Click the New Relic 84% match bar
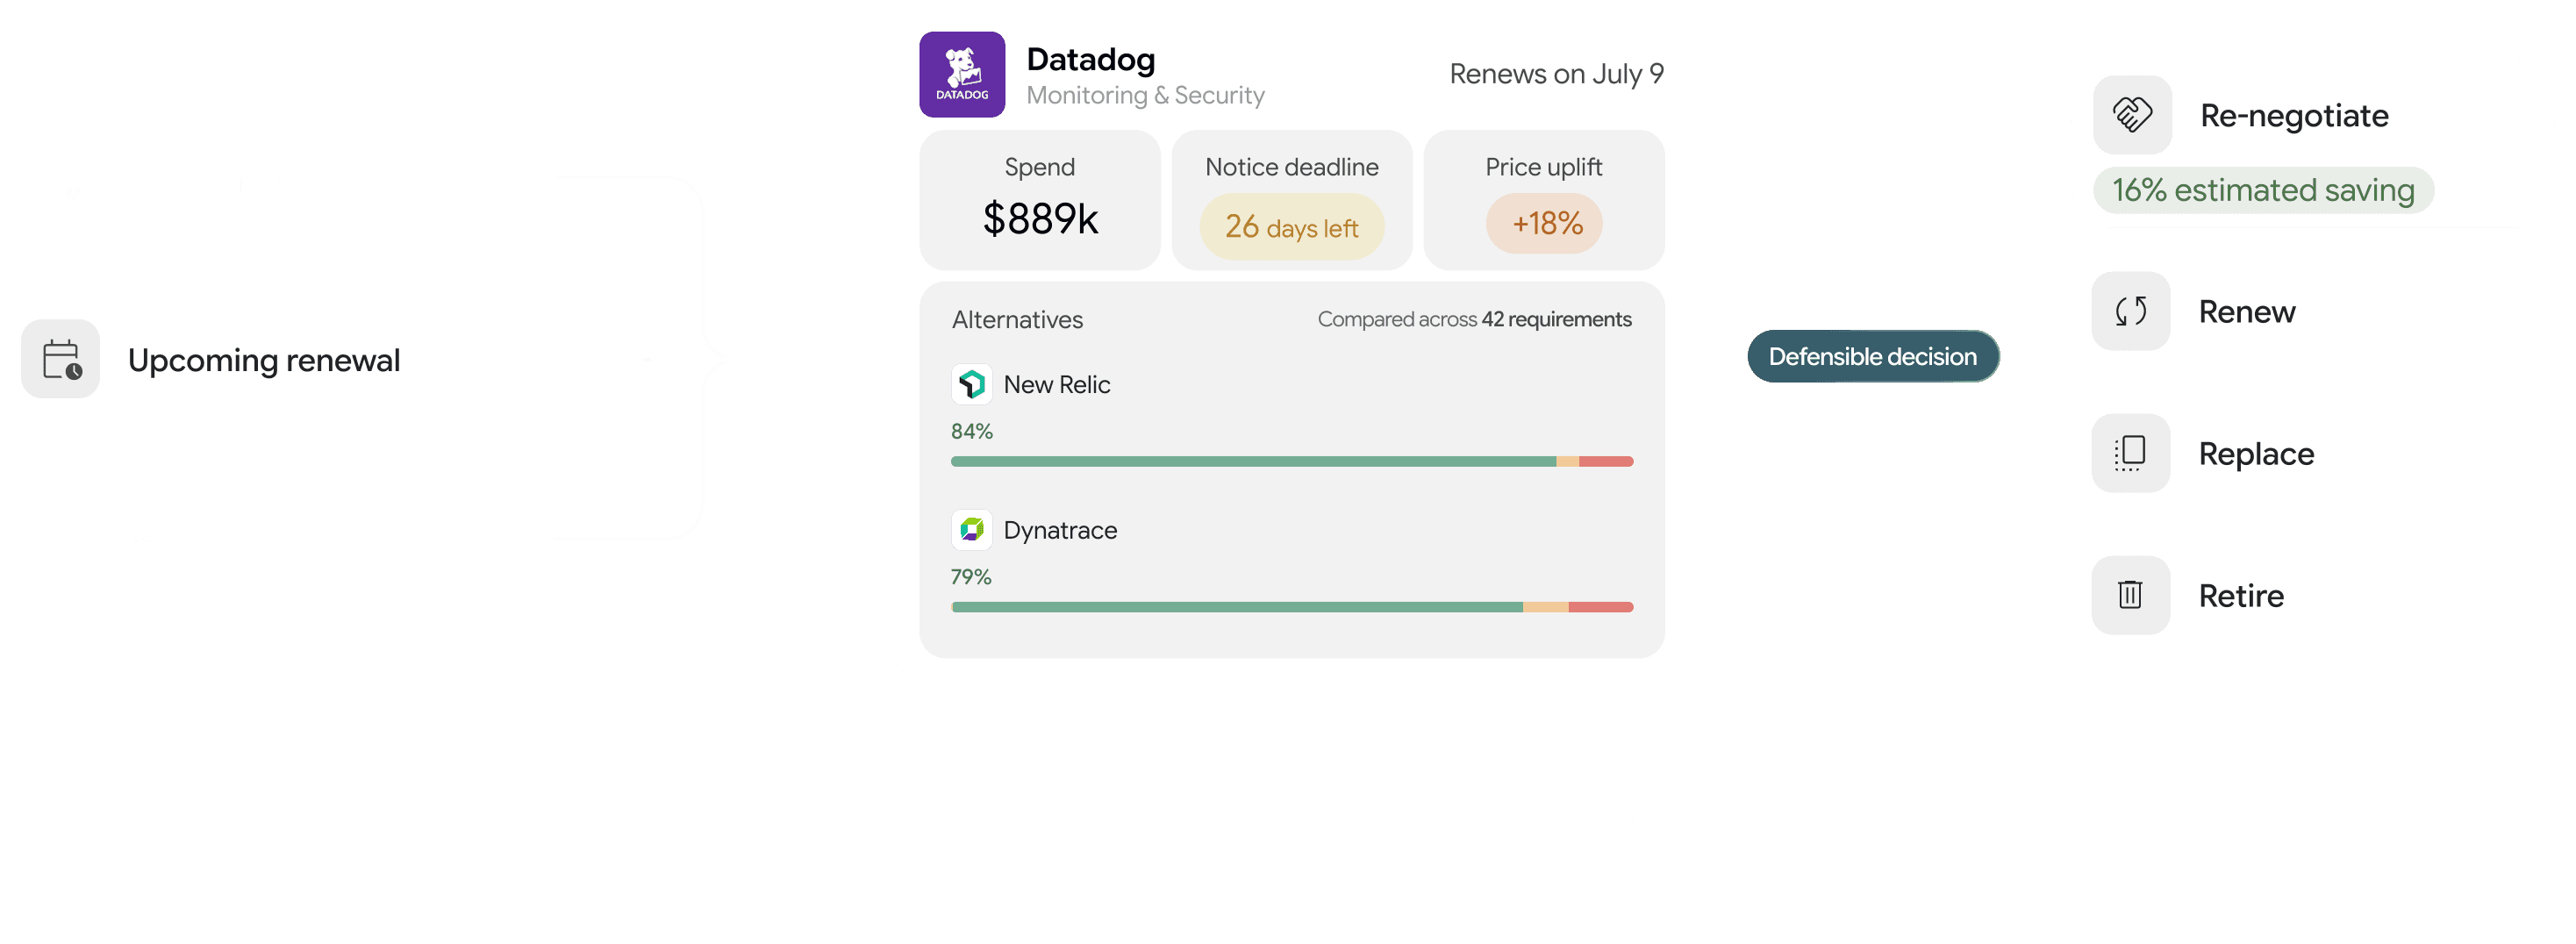Viewport: 2576px width, 944px height. pos(1292,461)
